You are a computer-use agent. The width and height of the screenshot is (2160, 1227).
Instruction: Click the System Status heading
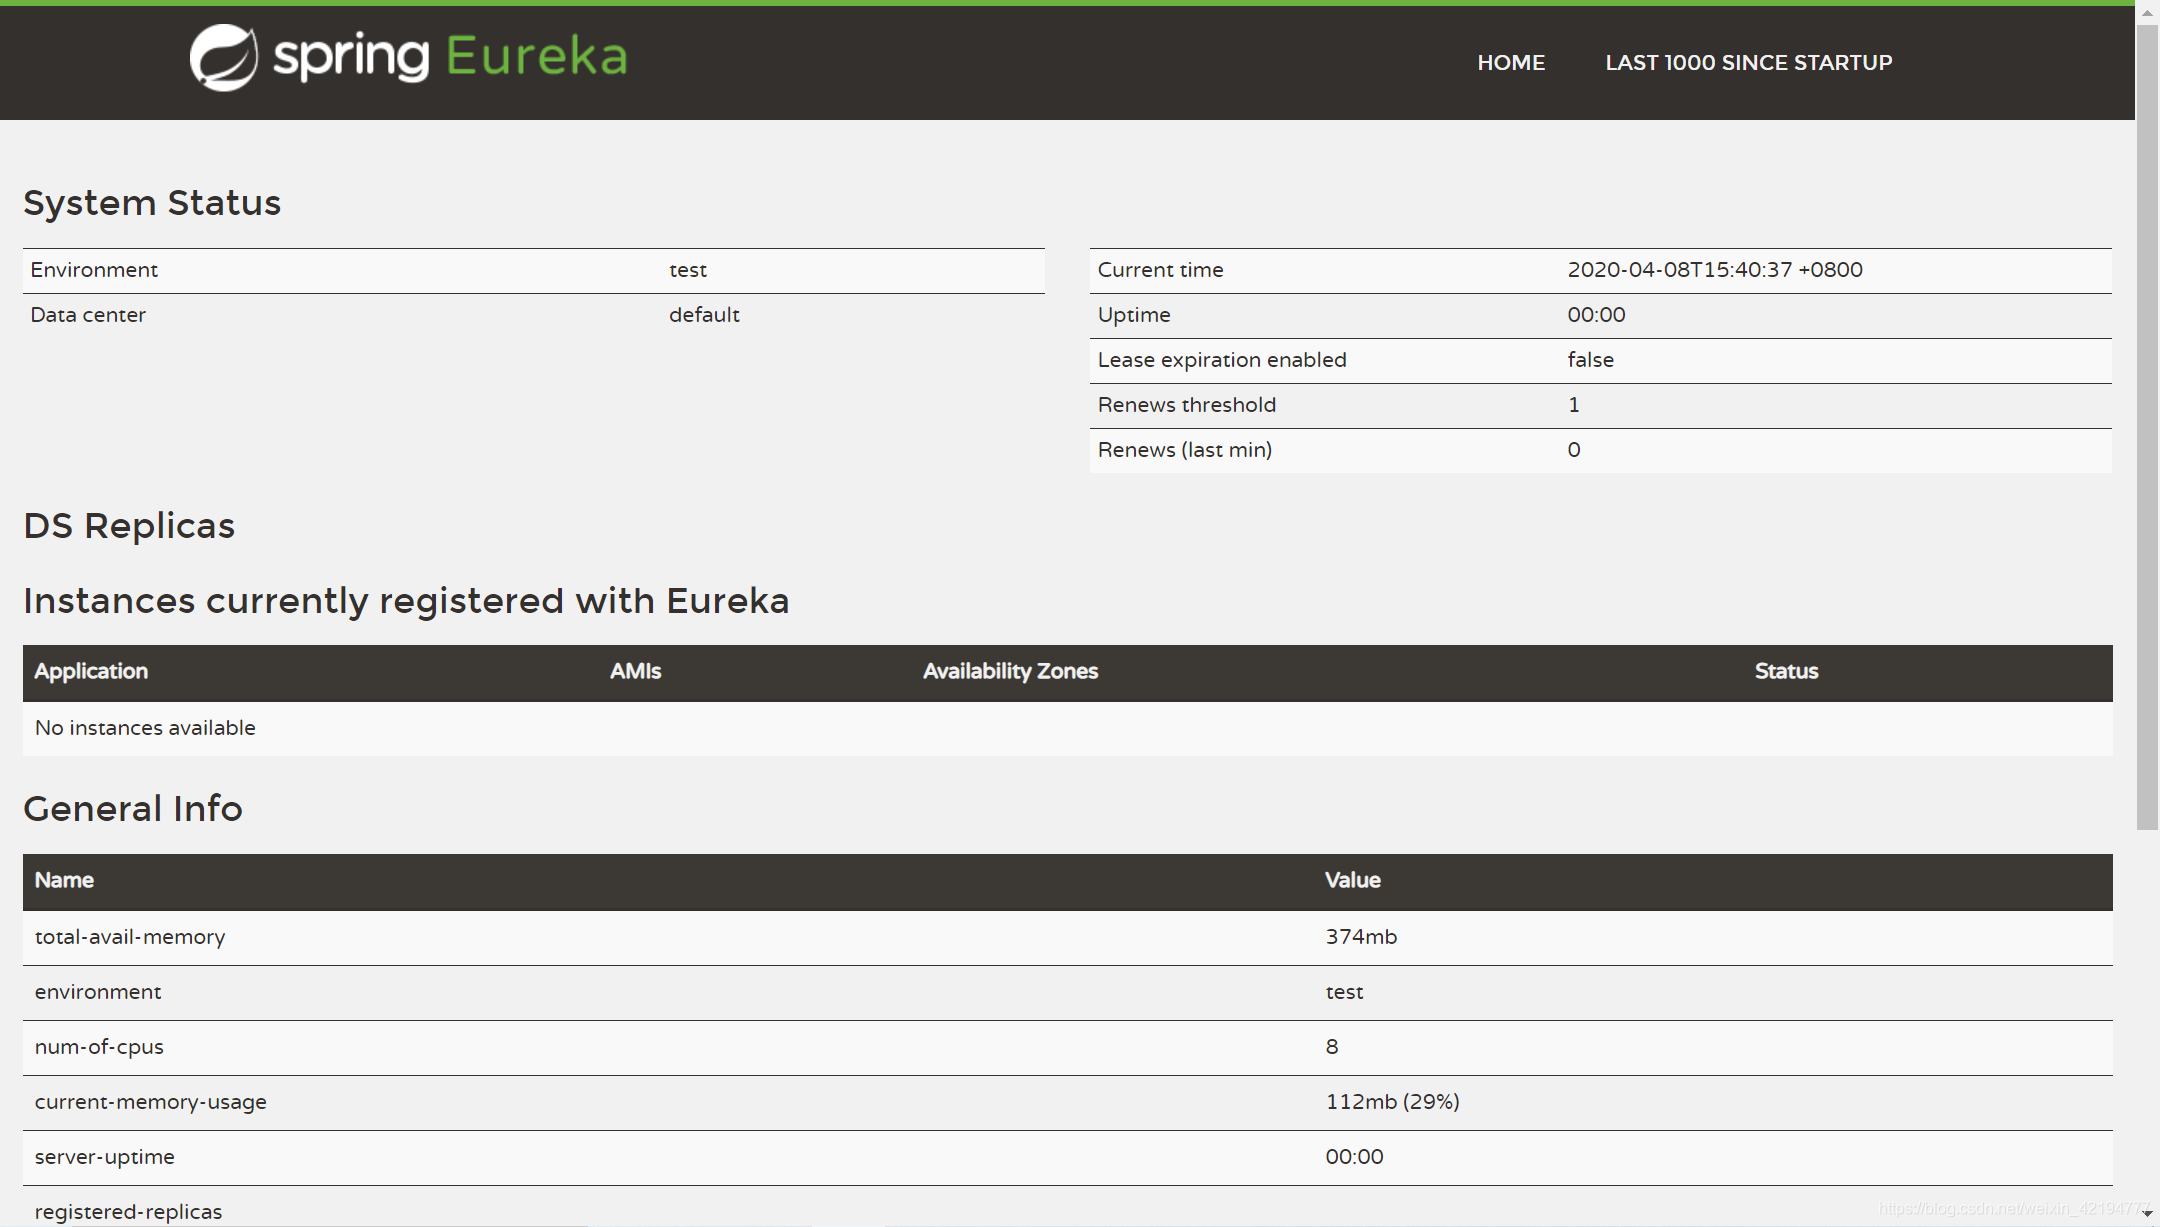click(152, 203)
